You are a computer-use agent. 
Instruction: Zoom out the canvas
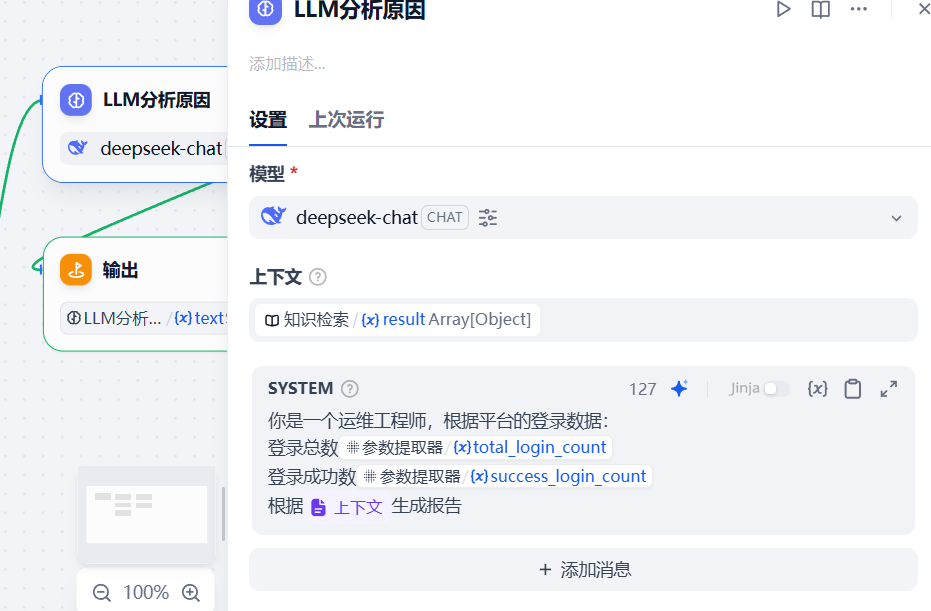(102, 593)
